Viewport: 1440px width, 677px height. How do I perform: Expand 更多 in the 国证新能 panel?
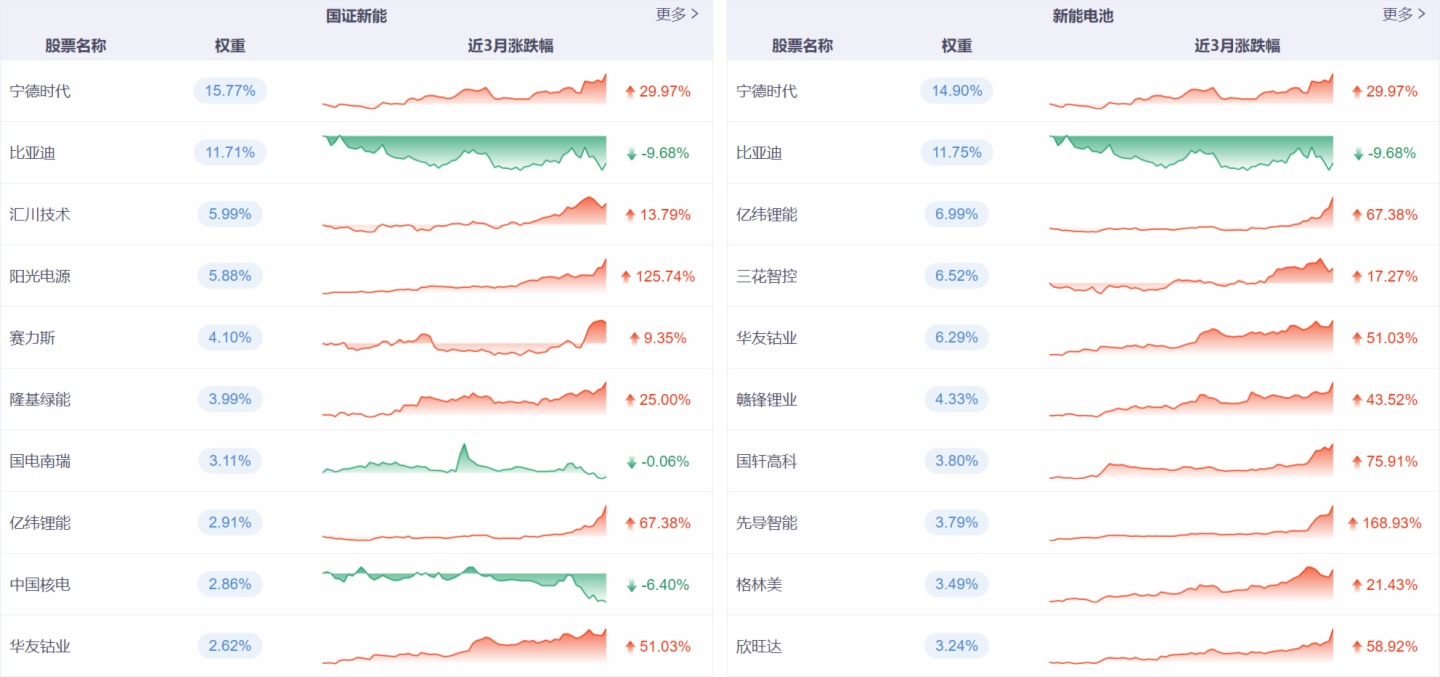click(677, 14)
